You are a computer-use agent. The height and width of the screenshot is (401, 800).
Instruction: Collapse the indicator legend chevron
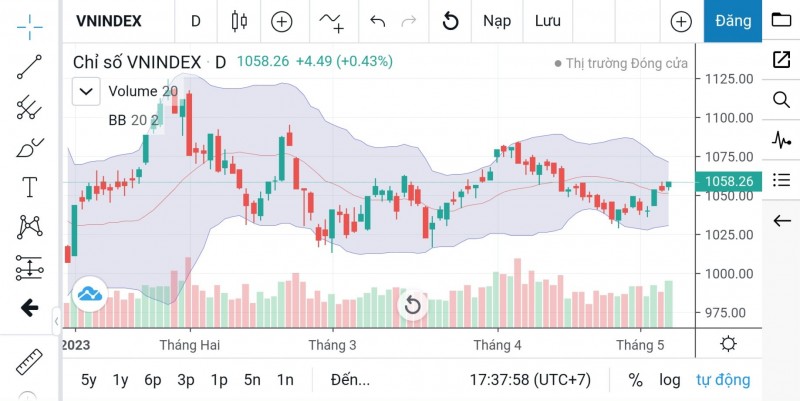pos(86,92)
